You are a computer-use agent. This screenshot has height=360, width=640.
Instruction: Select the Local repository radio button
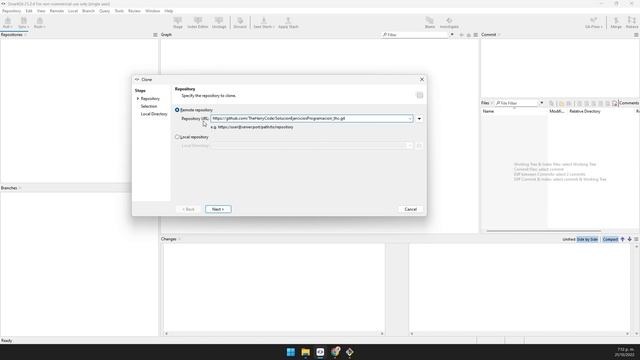coord(177,137)
